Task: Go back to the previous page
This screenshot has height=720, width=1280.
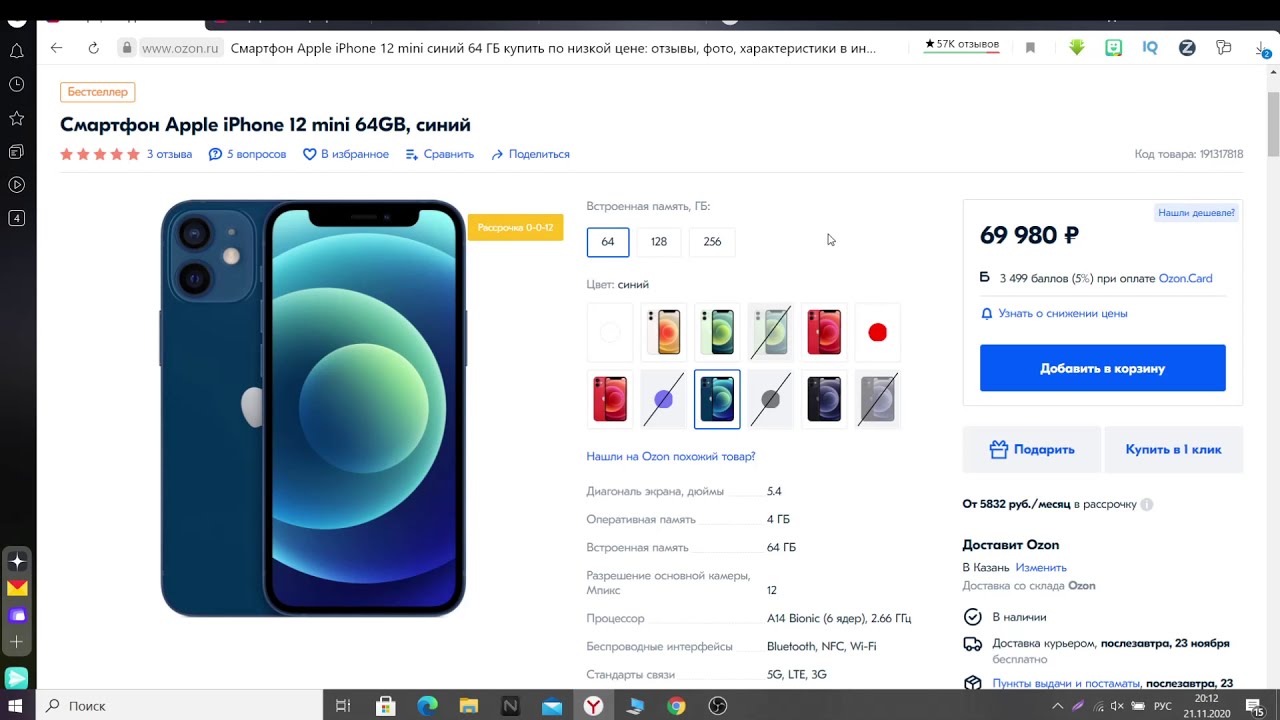Action: 56,48
